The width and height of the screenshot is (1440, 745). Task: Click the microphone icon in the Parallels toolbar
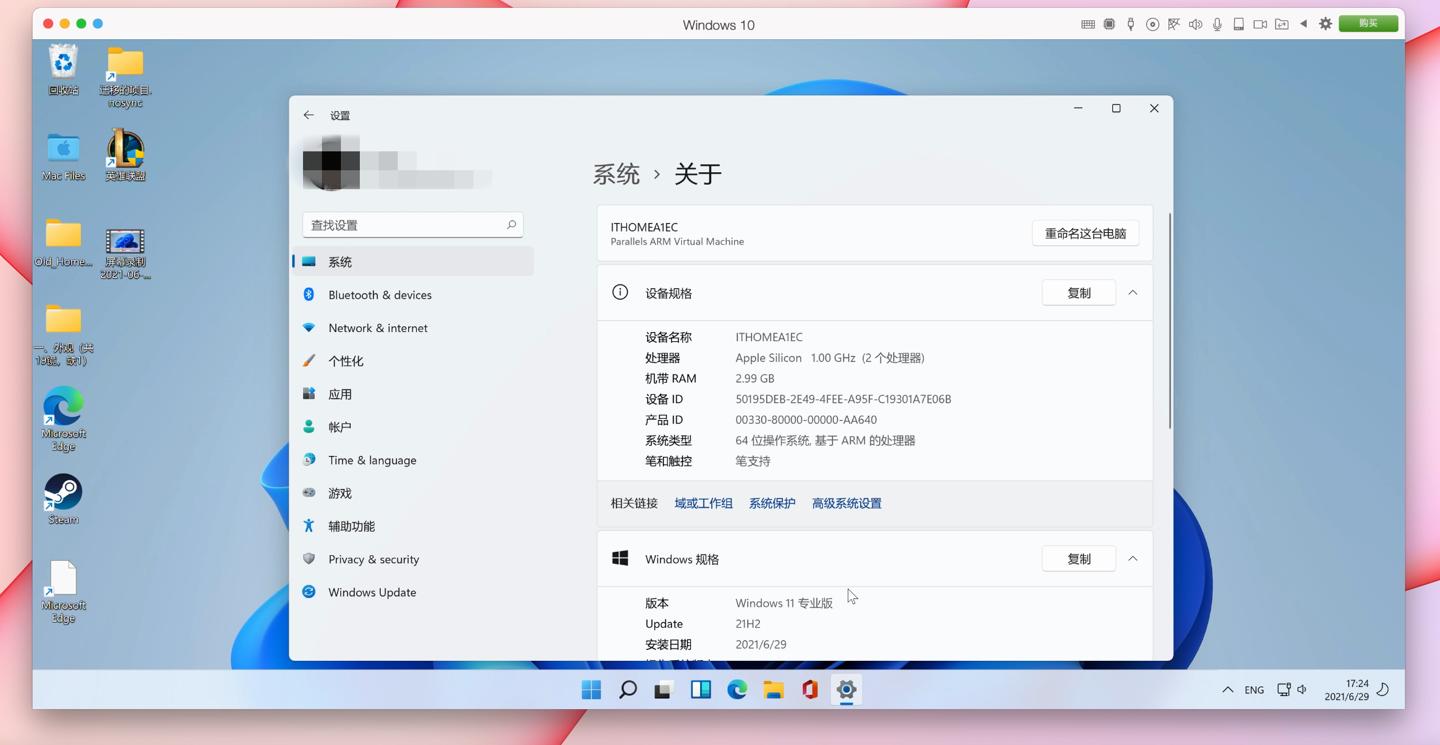click(1218, 24)
